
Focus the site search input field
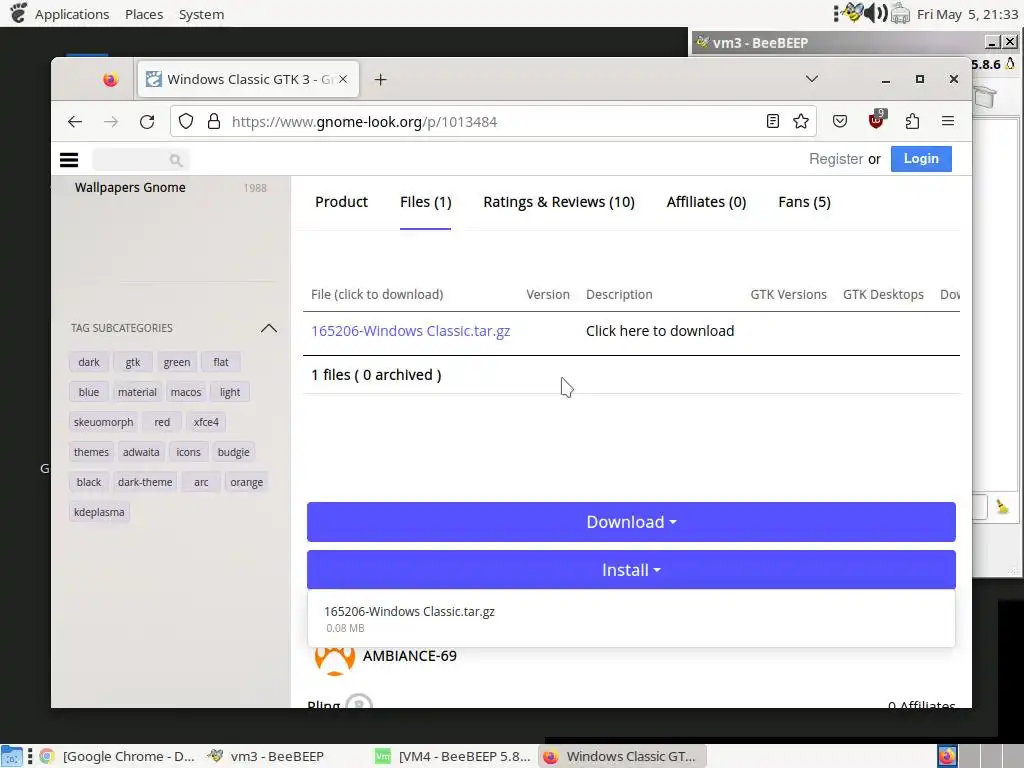click(139, 160)
